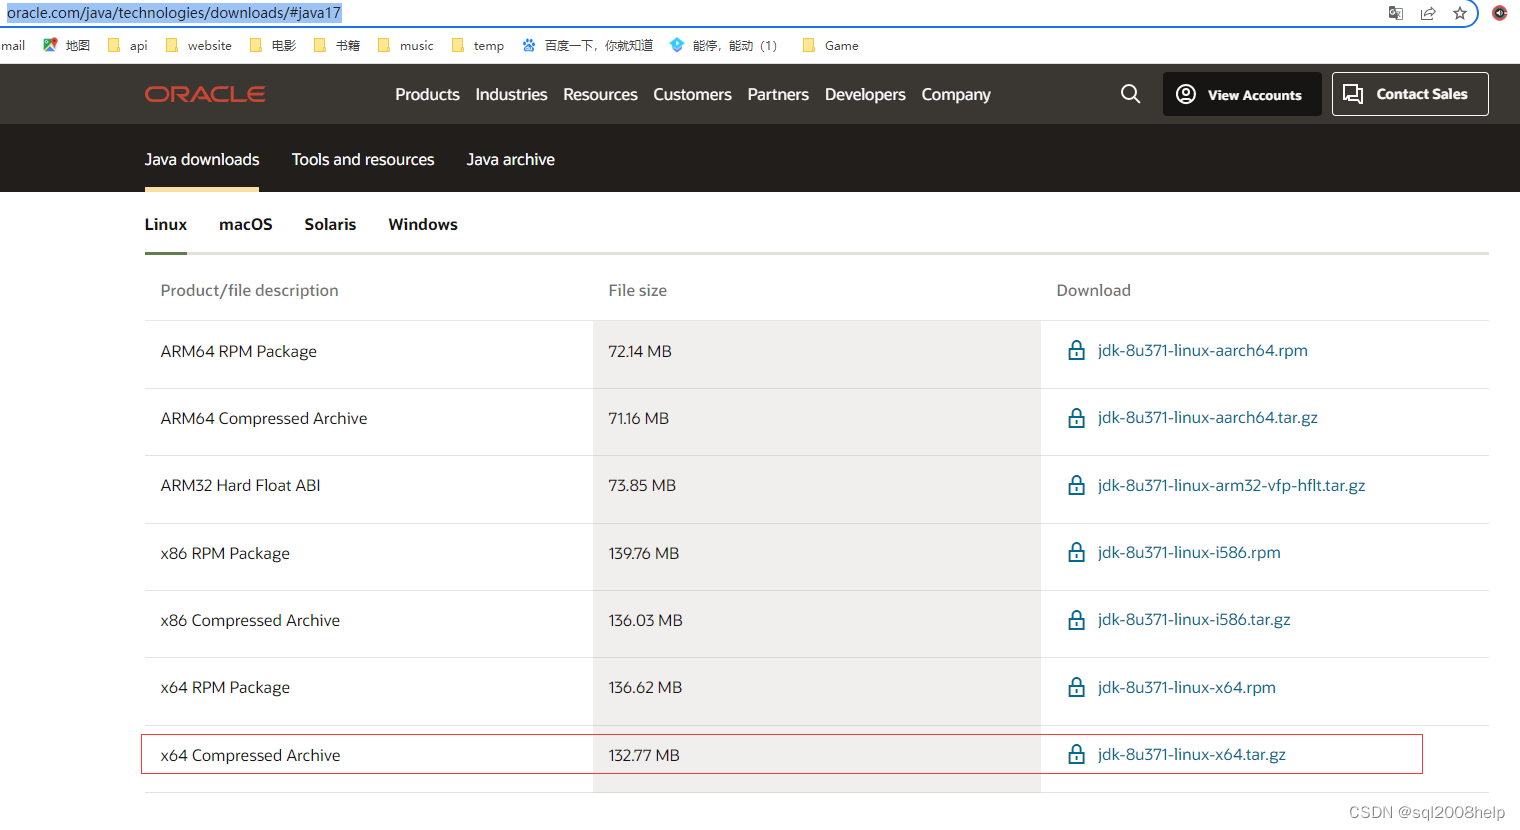Switch to Tools and resources tab
1520x830 pixels.
363,159
